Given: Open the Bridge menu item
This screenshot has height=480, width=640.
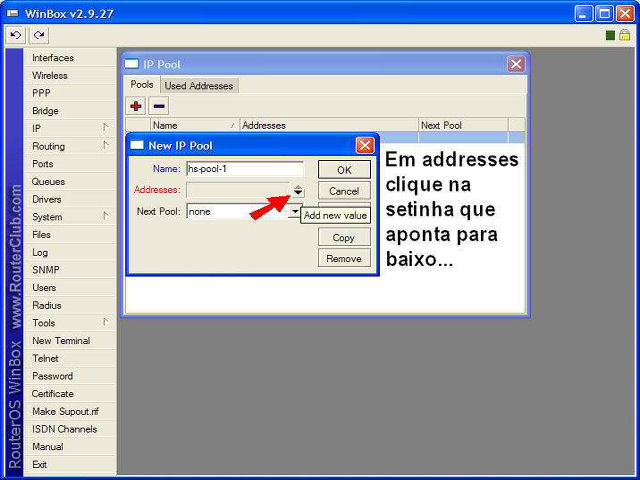Looking at the screenshot, I should coord(70,111).
